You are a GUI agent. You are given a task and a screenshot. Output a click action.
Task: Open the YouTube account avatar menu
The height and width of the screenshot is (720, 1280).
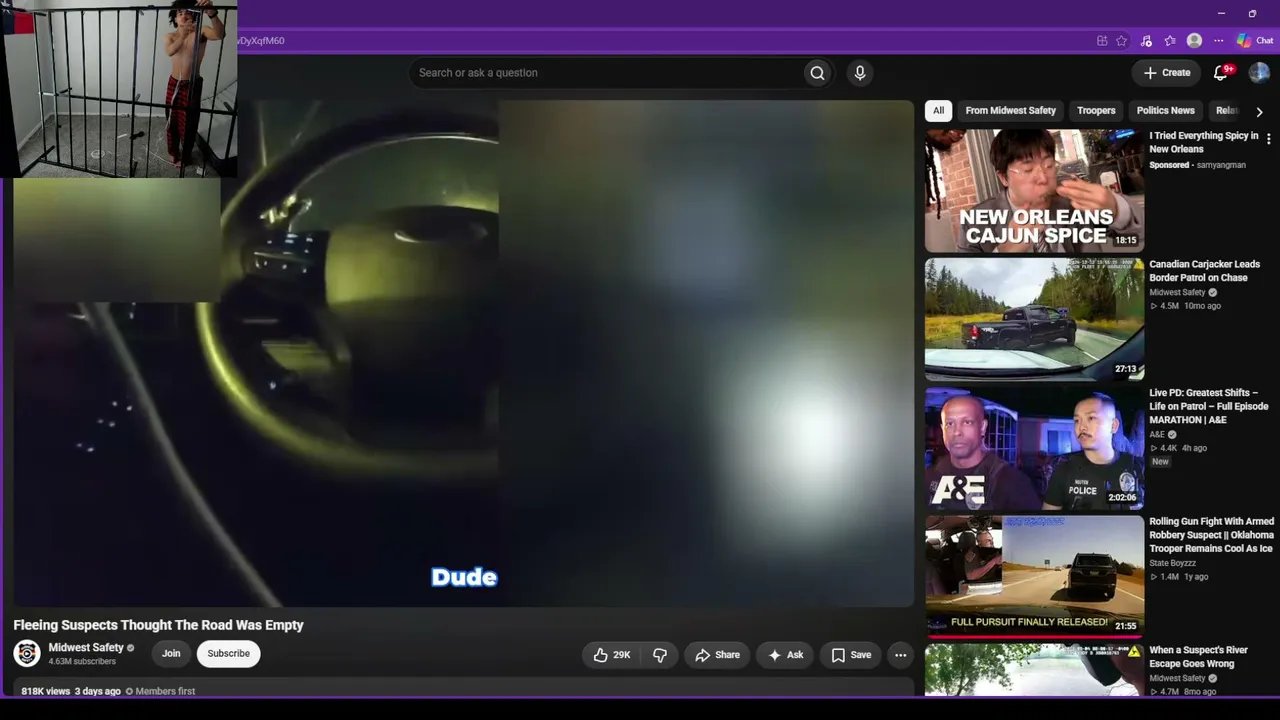pyautogui.click(x=1258, y=73)
